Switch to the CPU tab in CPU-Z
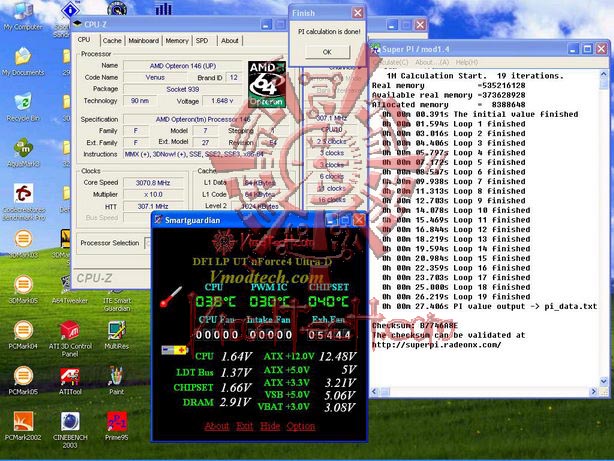The height and width of the screenshot is (461, 614). click(x=84, y=40)
